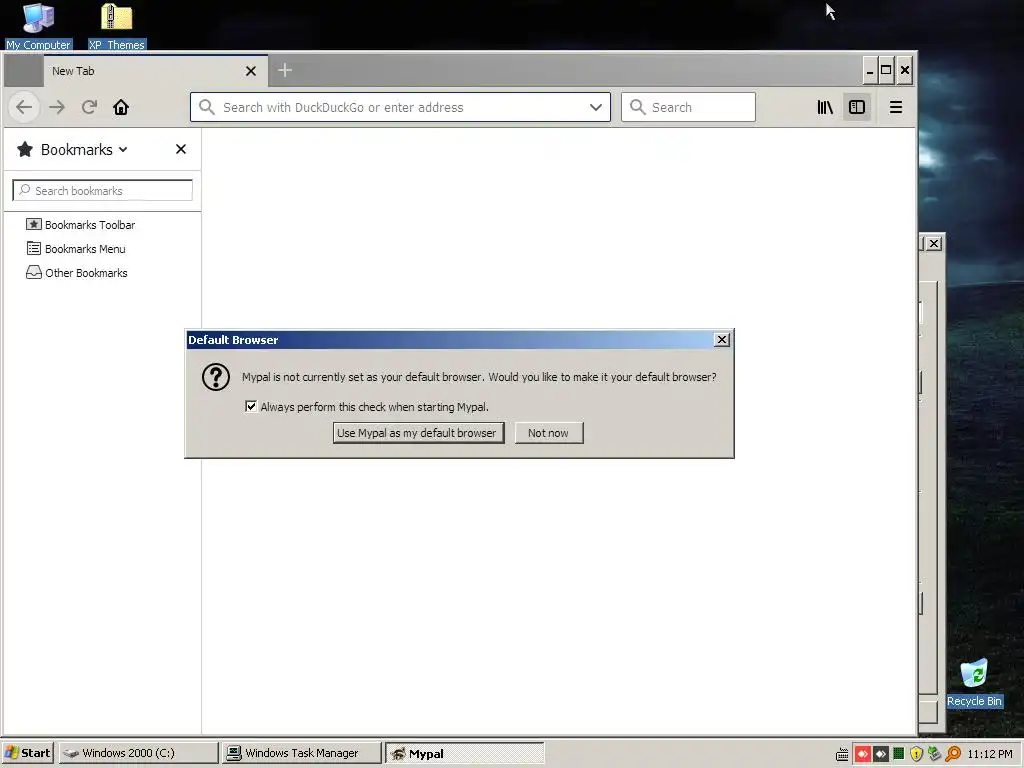Click the yellow security shield tray icon

click(916, 754)
